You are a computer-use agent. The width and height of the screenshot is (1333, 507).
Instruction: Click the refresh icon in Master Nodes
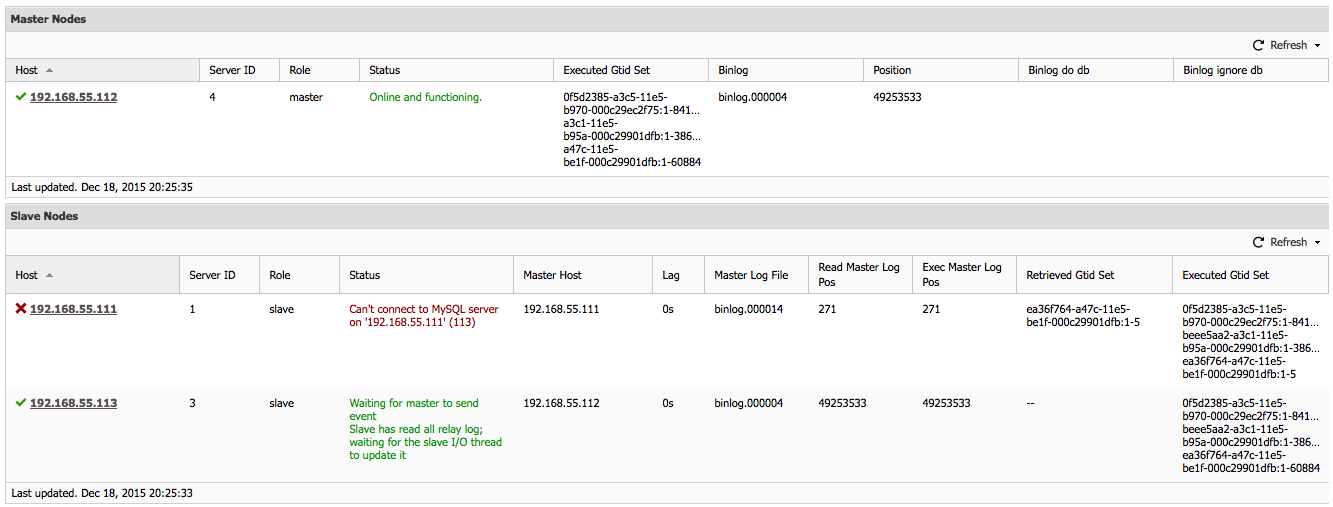(x=1259, y=45)
